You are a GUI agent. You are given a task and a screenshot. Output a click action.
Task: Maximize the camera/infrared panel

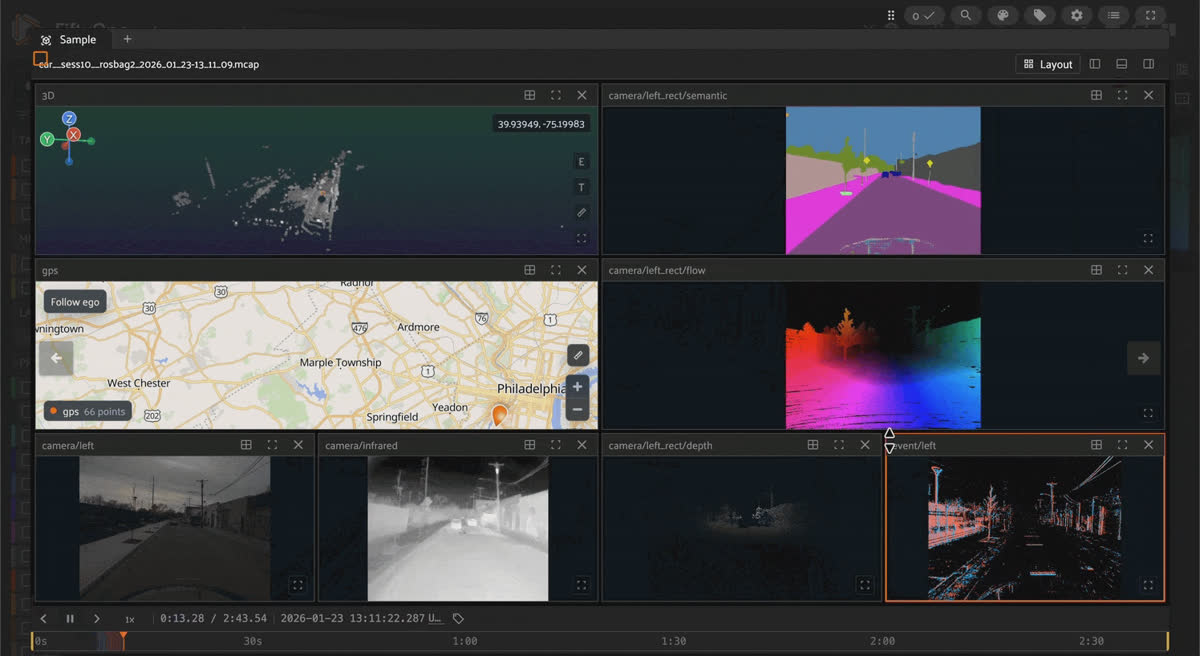tap(556, 445)
